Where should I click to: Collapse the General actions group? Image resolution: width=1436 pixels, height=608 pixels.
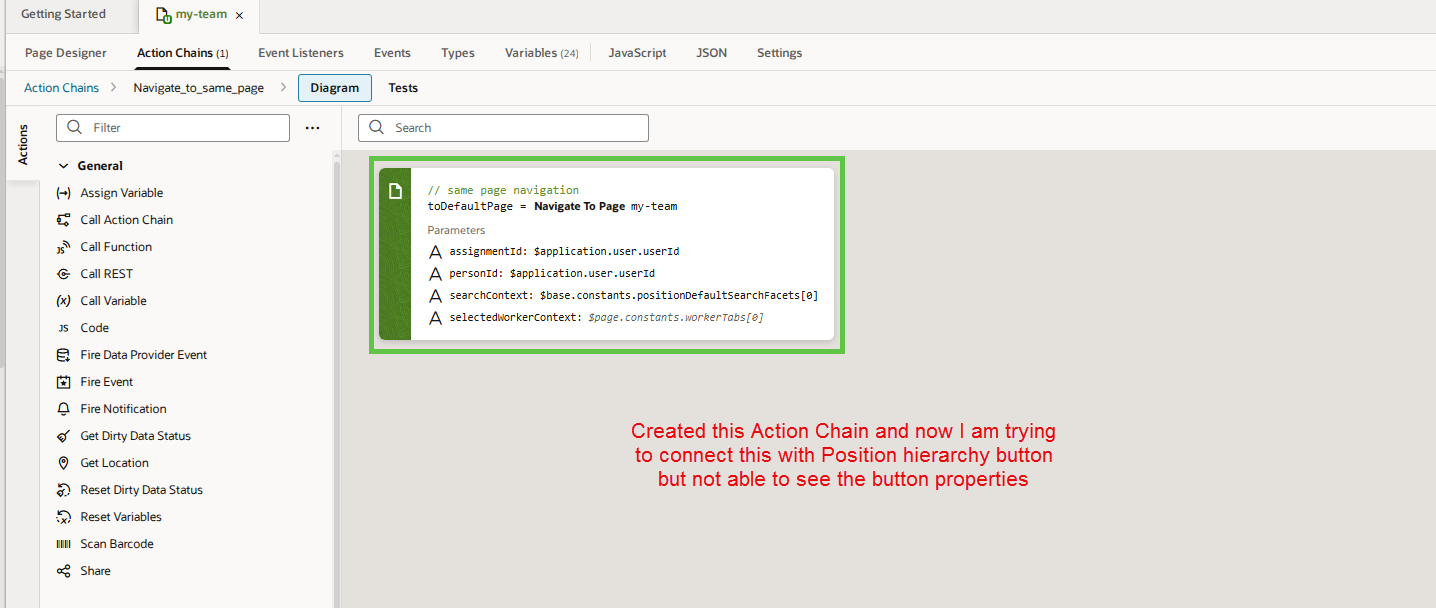[64, 166]
